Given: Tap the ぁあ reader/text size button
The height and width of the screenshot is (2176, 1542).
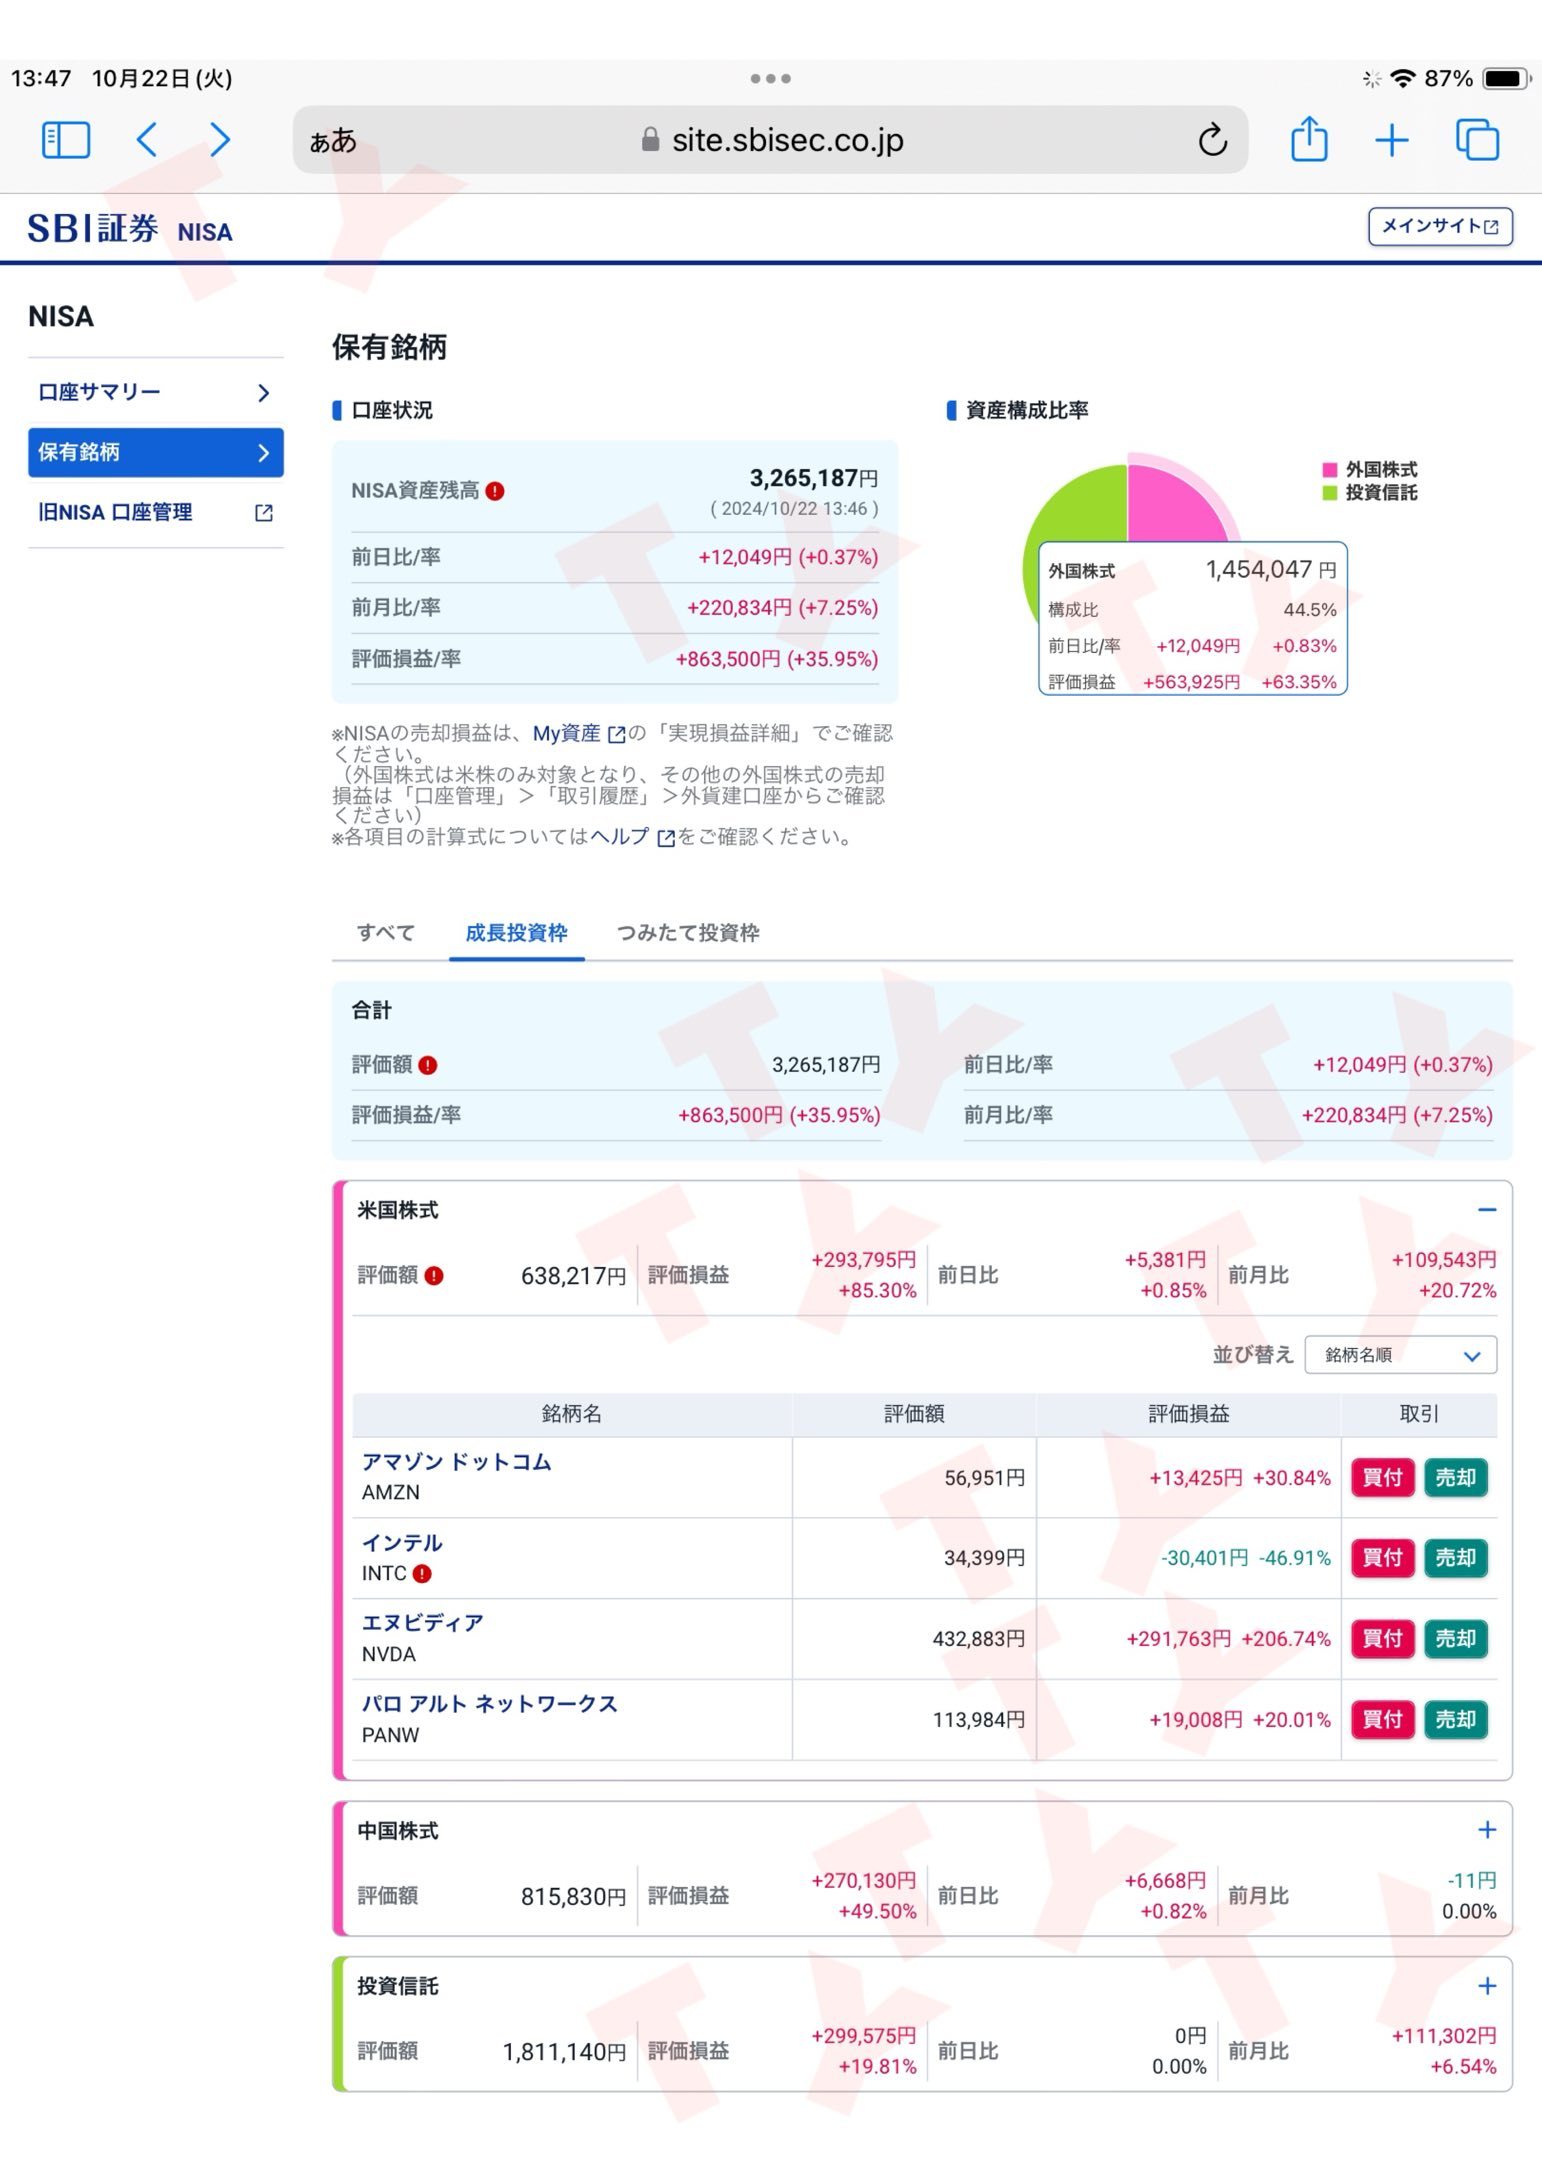Looking at the screenshot, I should 333,141.
